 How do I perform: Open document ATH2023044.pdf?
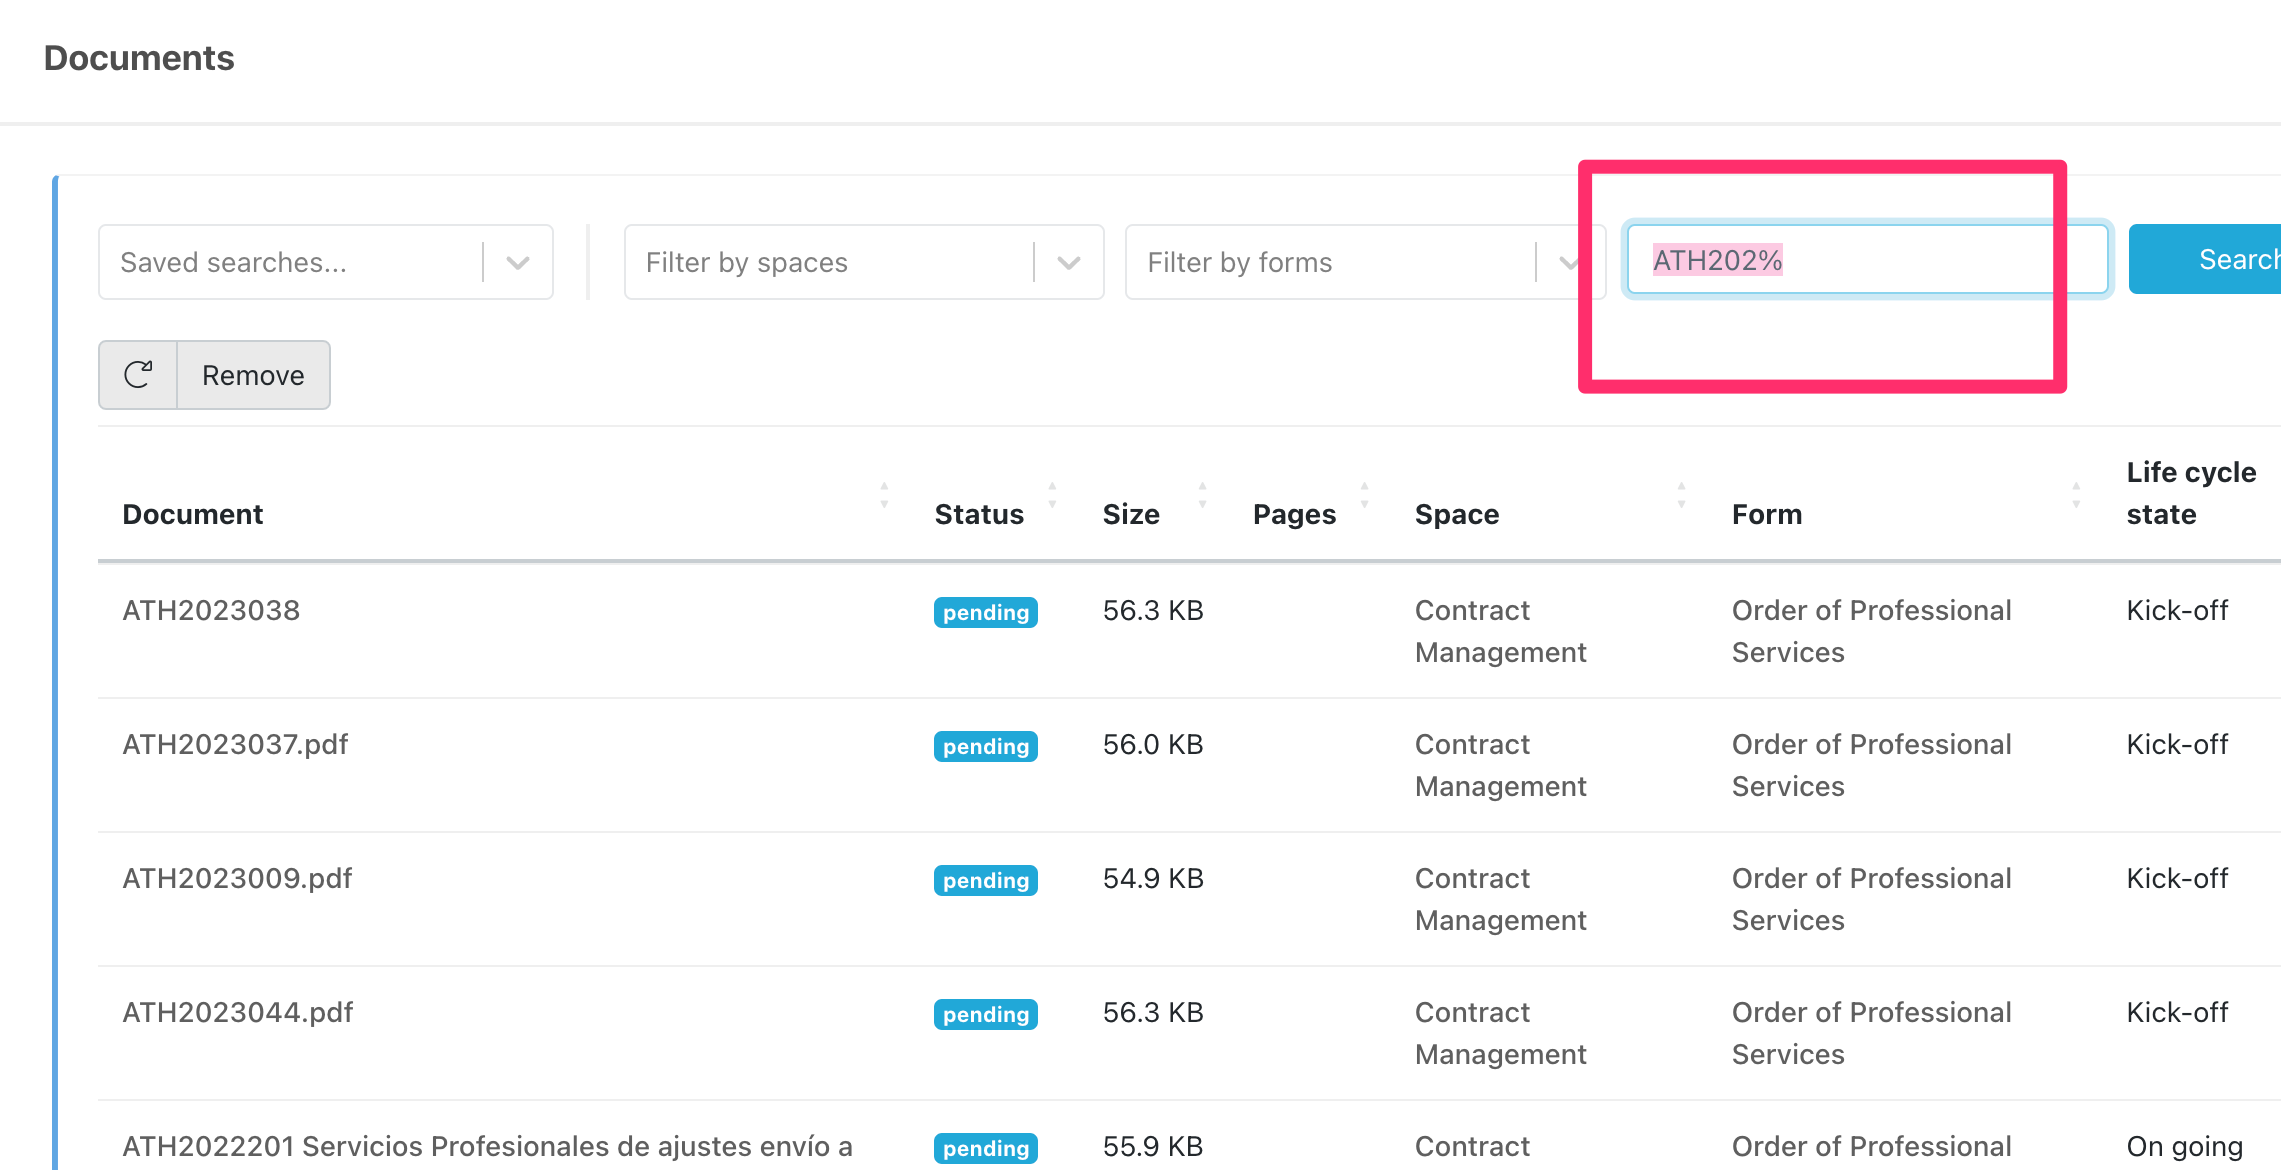coord(238,1012)
